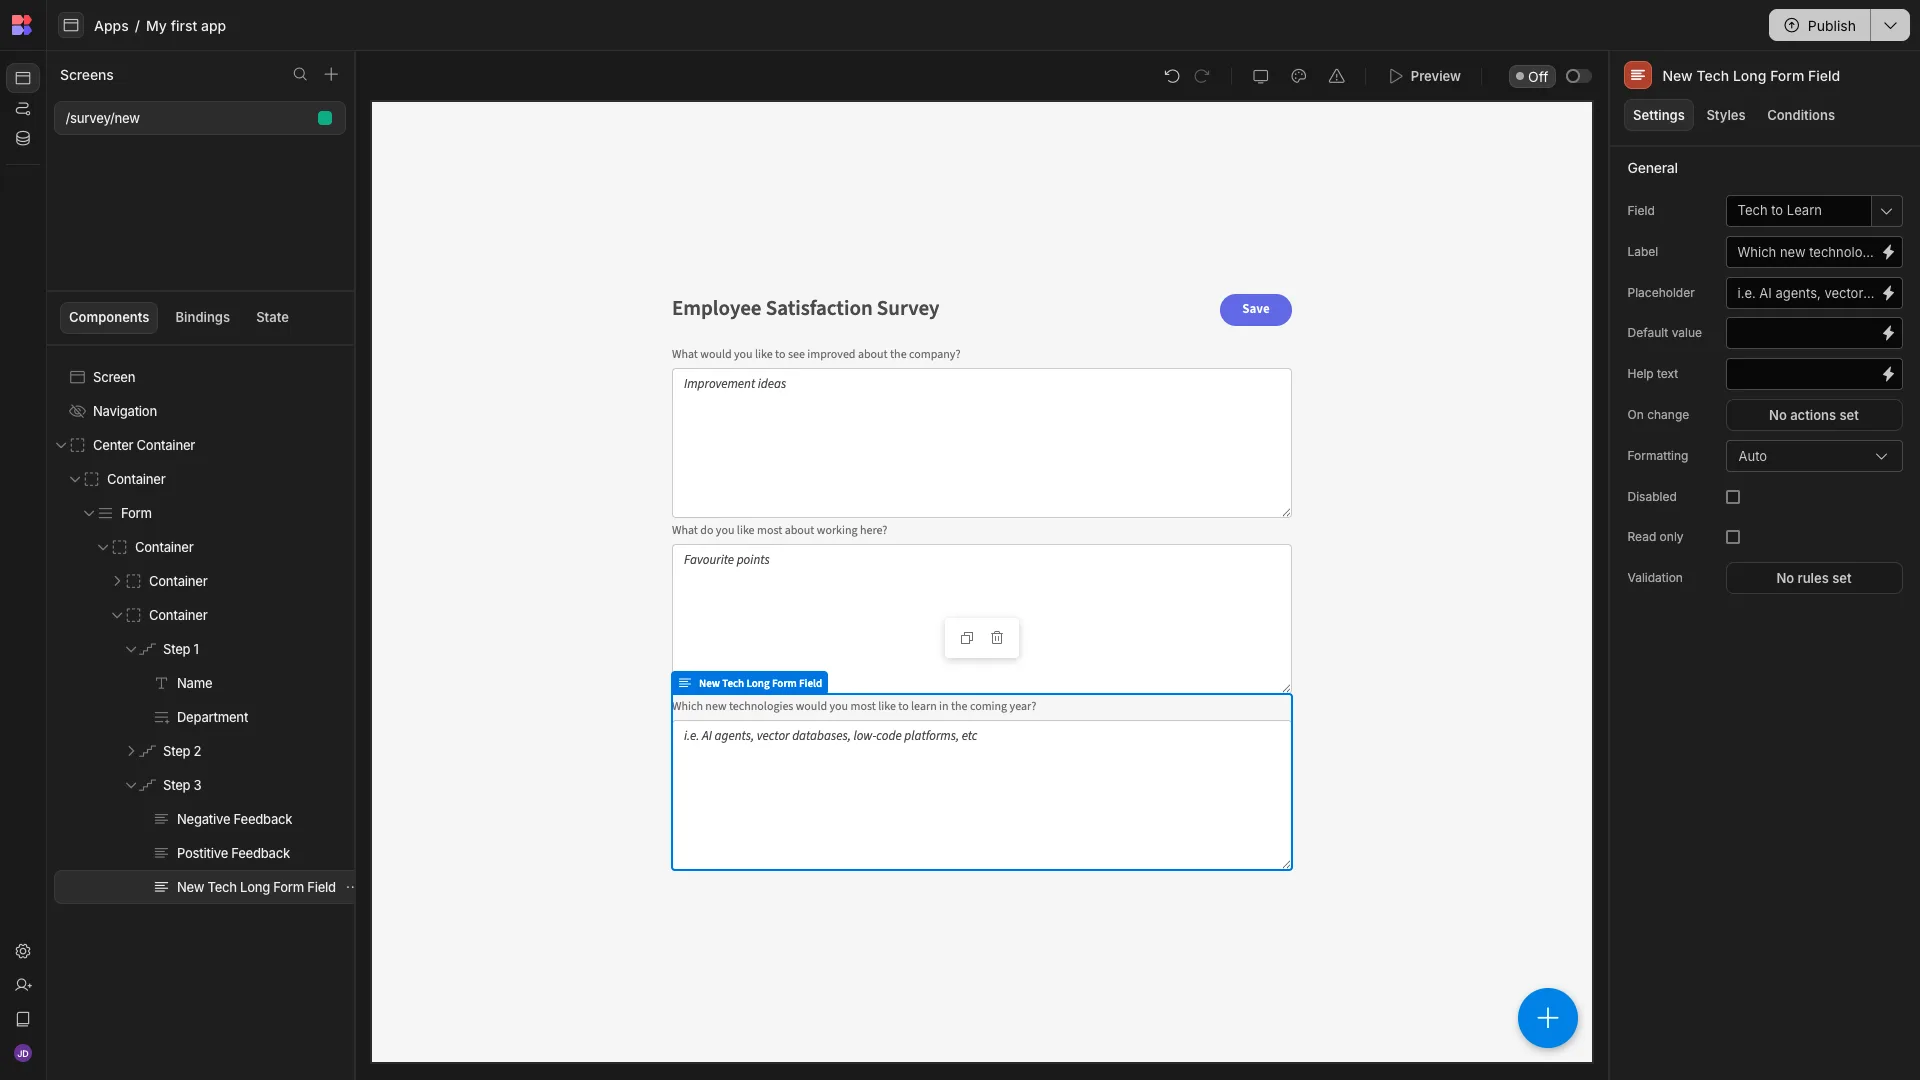
Task: Open the Field dropdown showing Tech to Learn
Action: [x=1814, y=211]
